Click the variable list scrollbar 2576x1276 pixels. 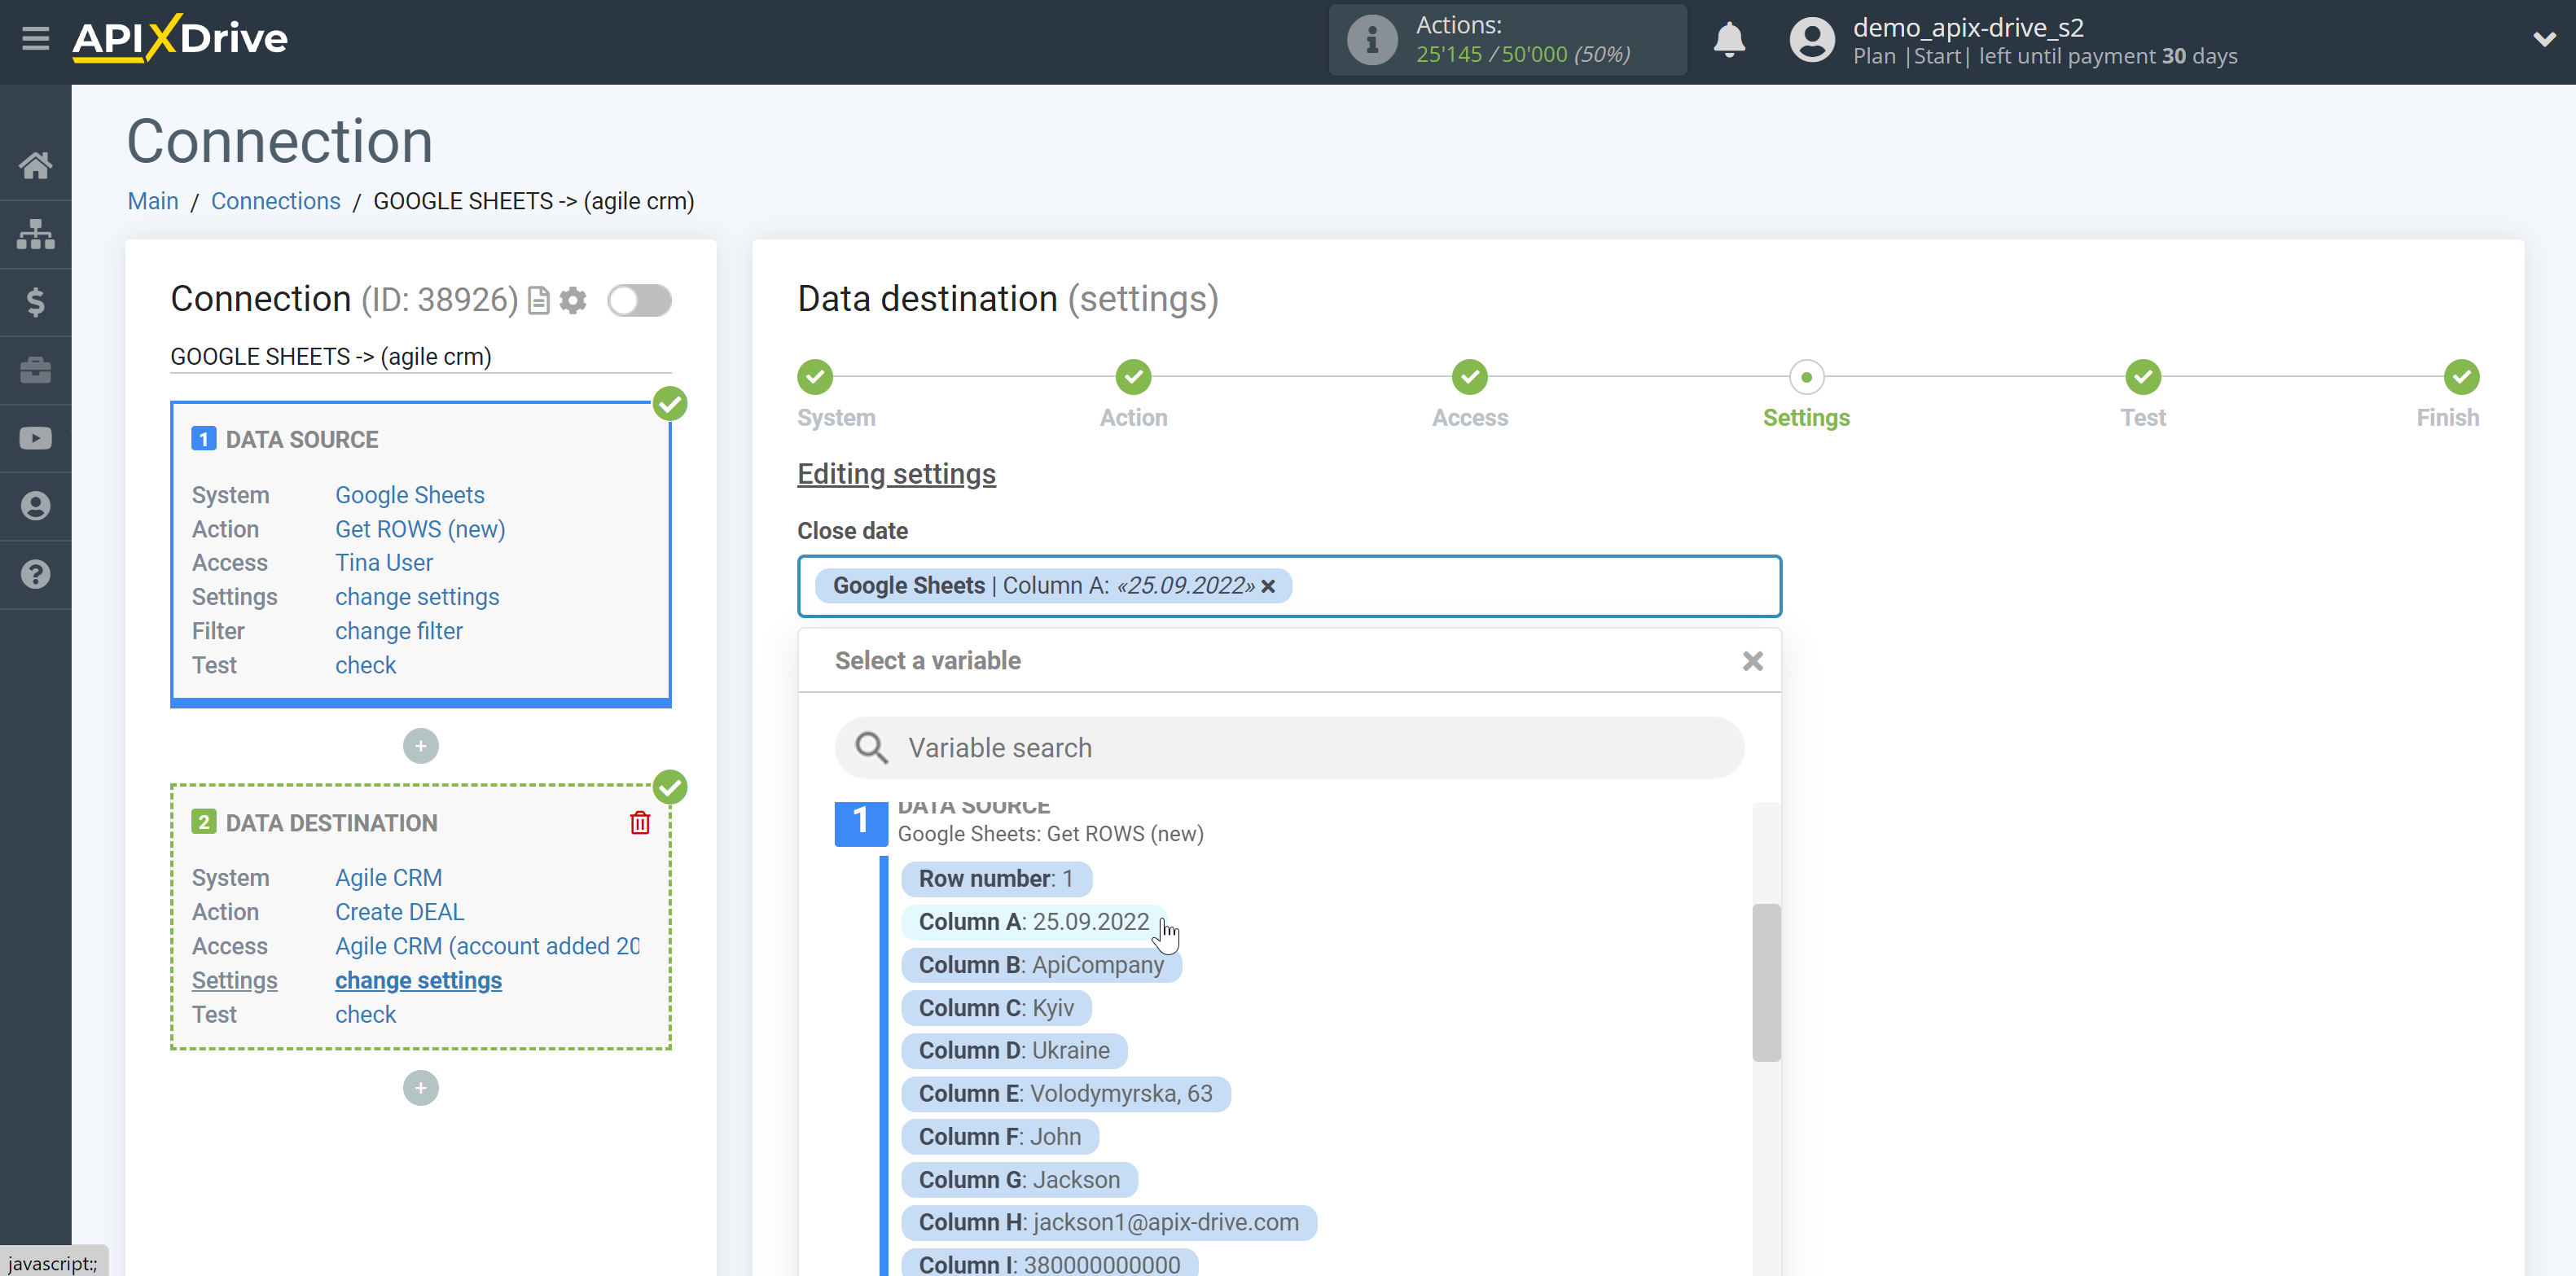1766,982
